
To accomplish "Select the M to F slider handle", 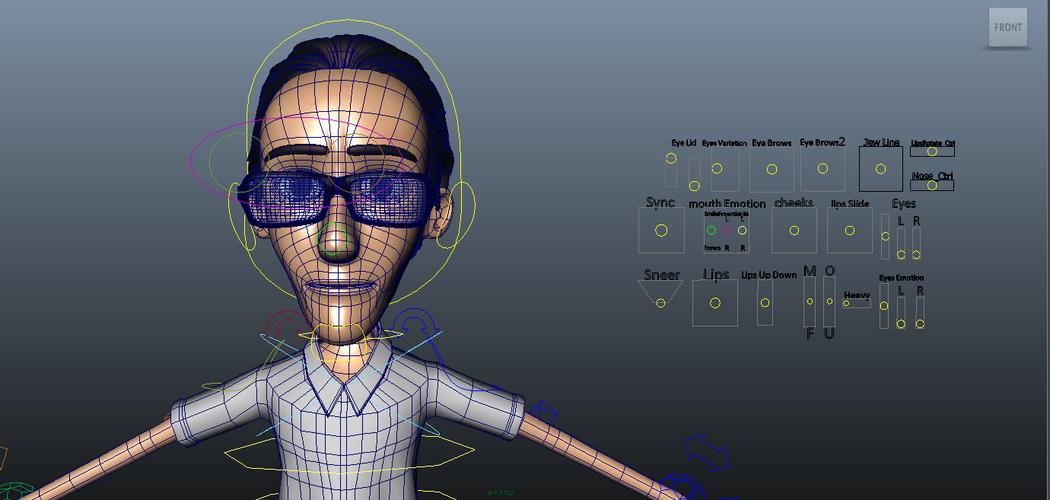I will (x=809, y=301).
